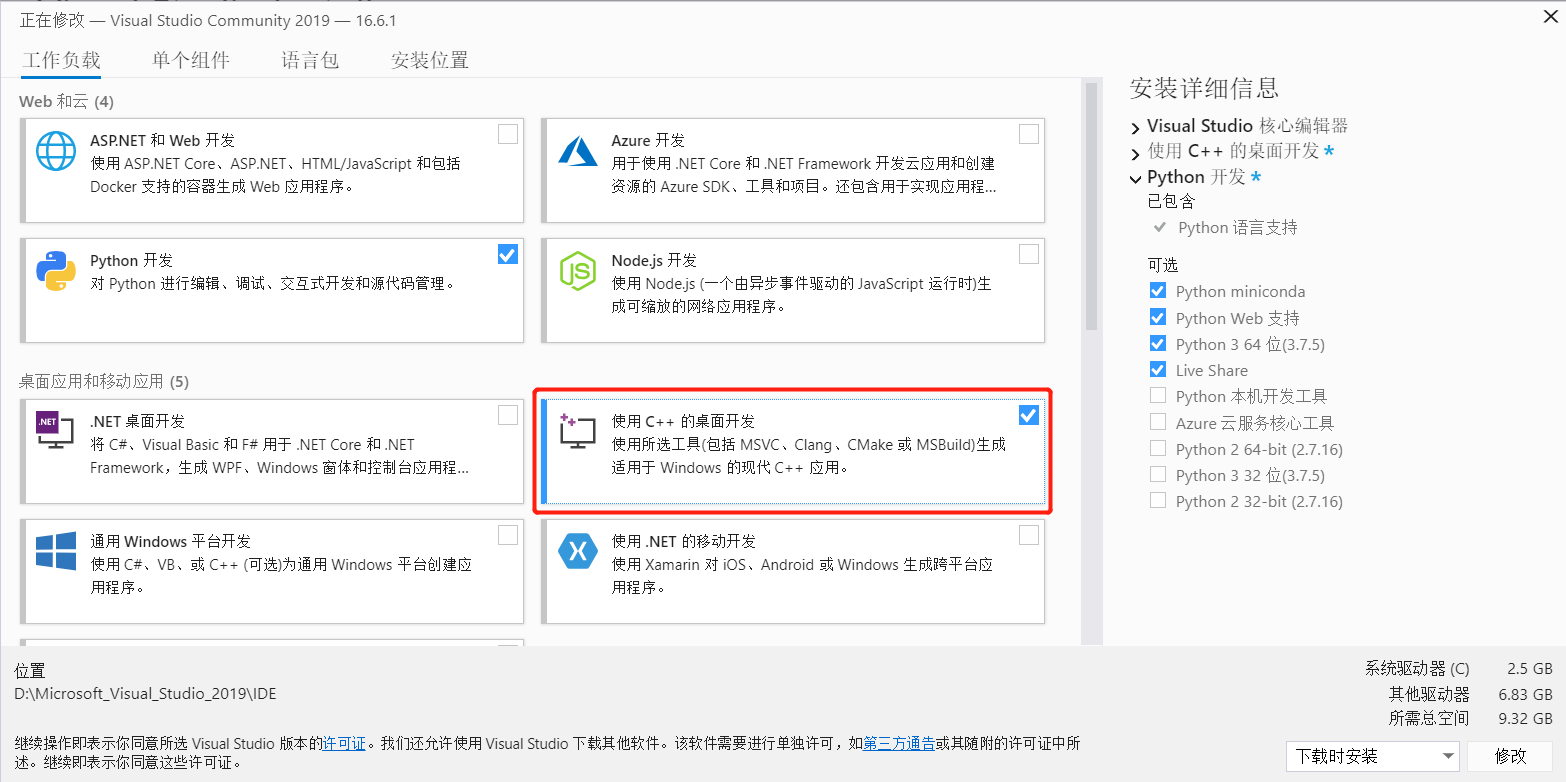Select the '其他驱动器' size entry

pos(1429,694)
